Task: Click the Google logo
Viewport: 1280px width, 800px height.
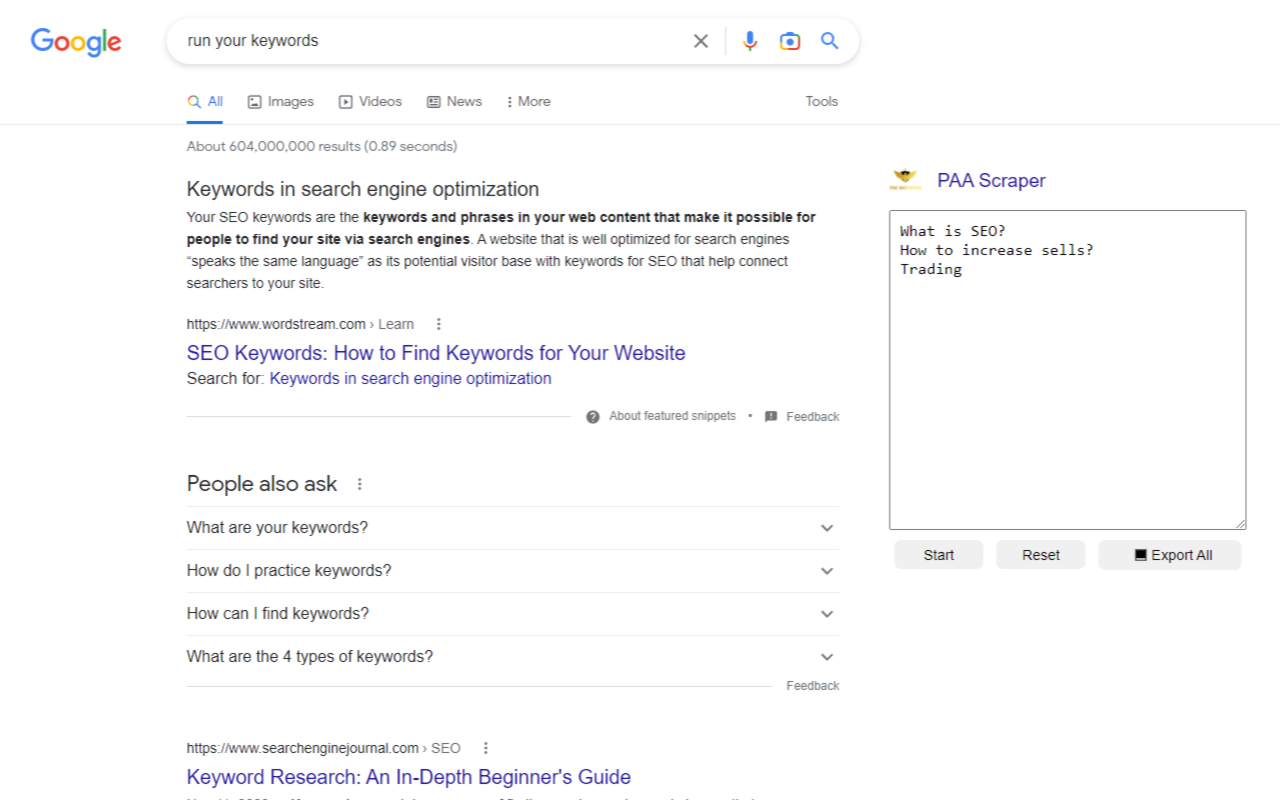Action: pos(76,41)
